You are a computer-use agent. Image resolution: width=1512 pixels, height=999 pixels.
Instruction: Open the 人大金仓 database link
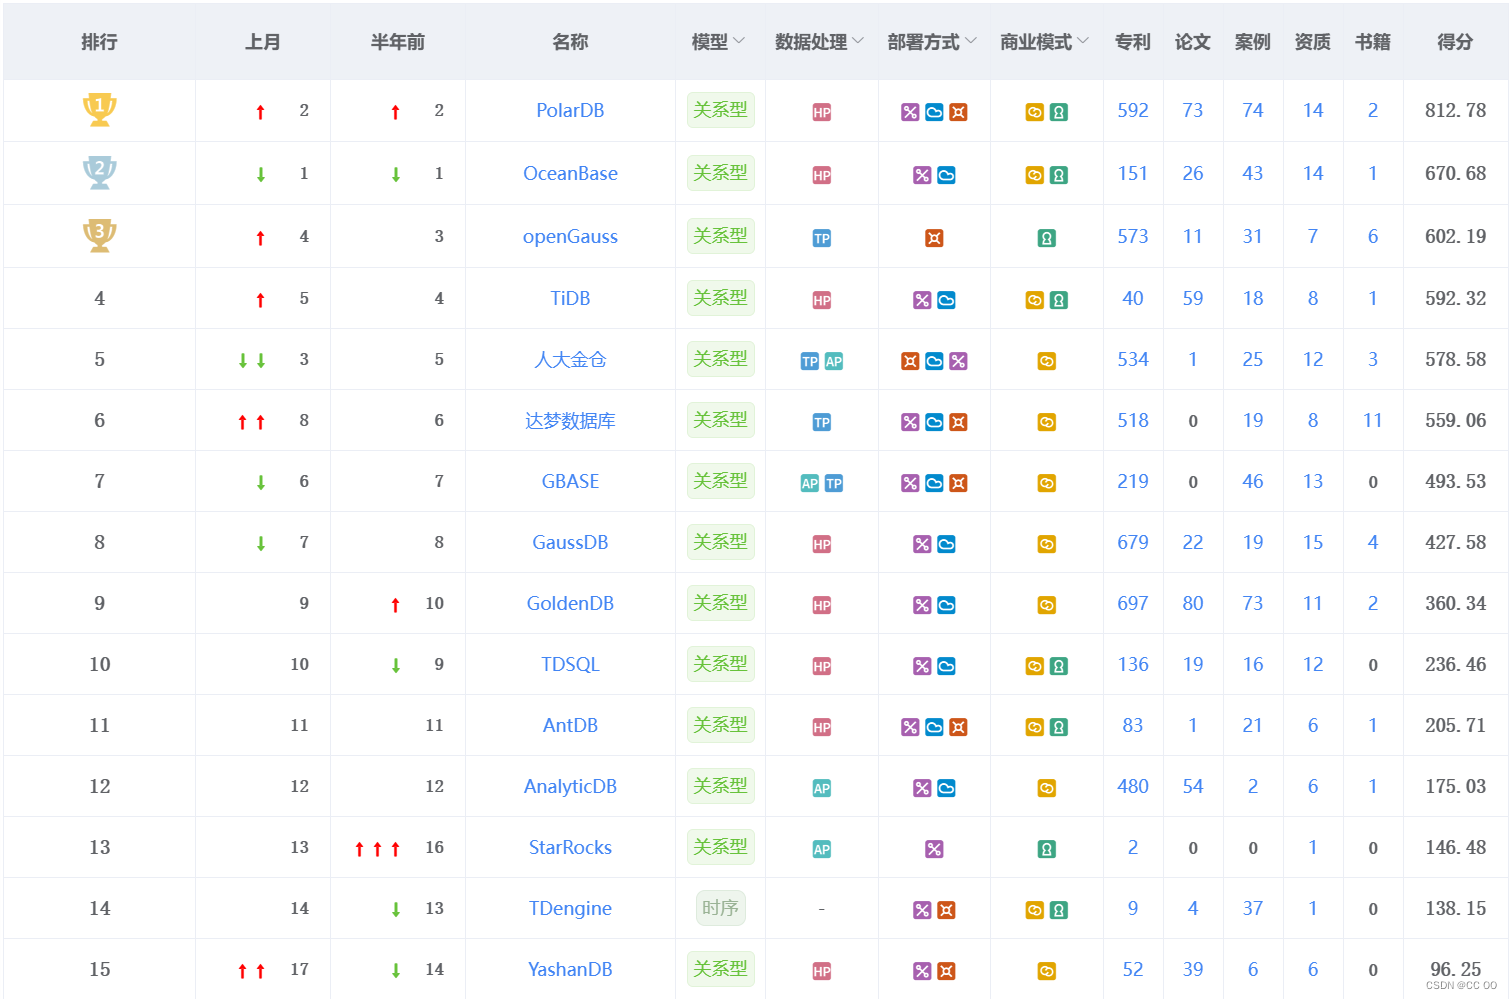[570, 359]
